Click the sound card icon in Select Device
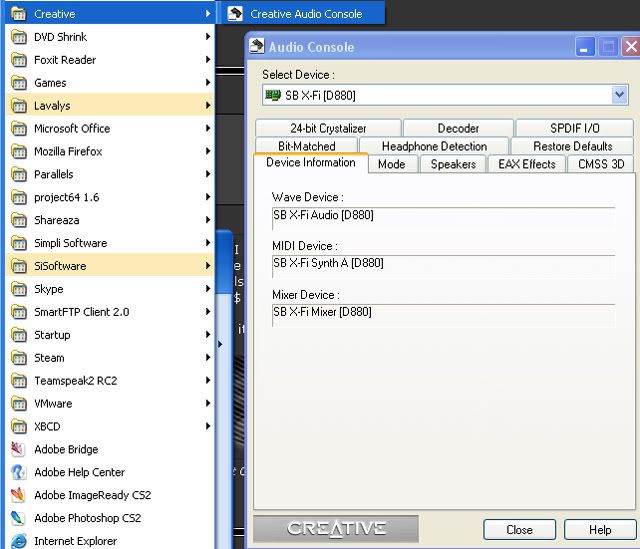640x549 pixels. pyautogui.click(x=273, y=95)
